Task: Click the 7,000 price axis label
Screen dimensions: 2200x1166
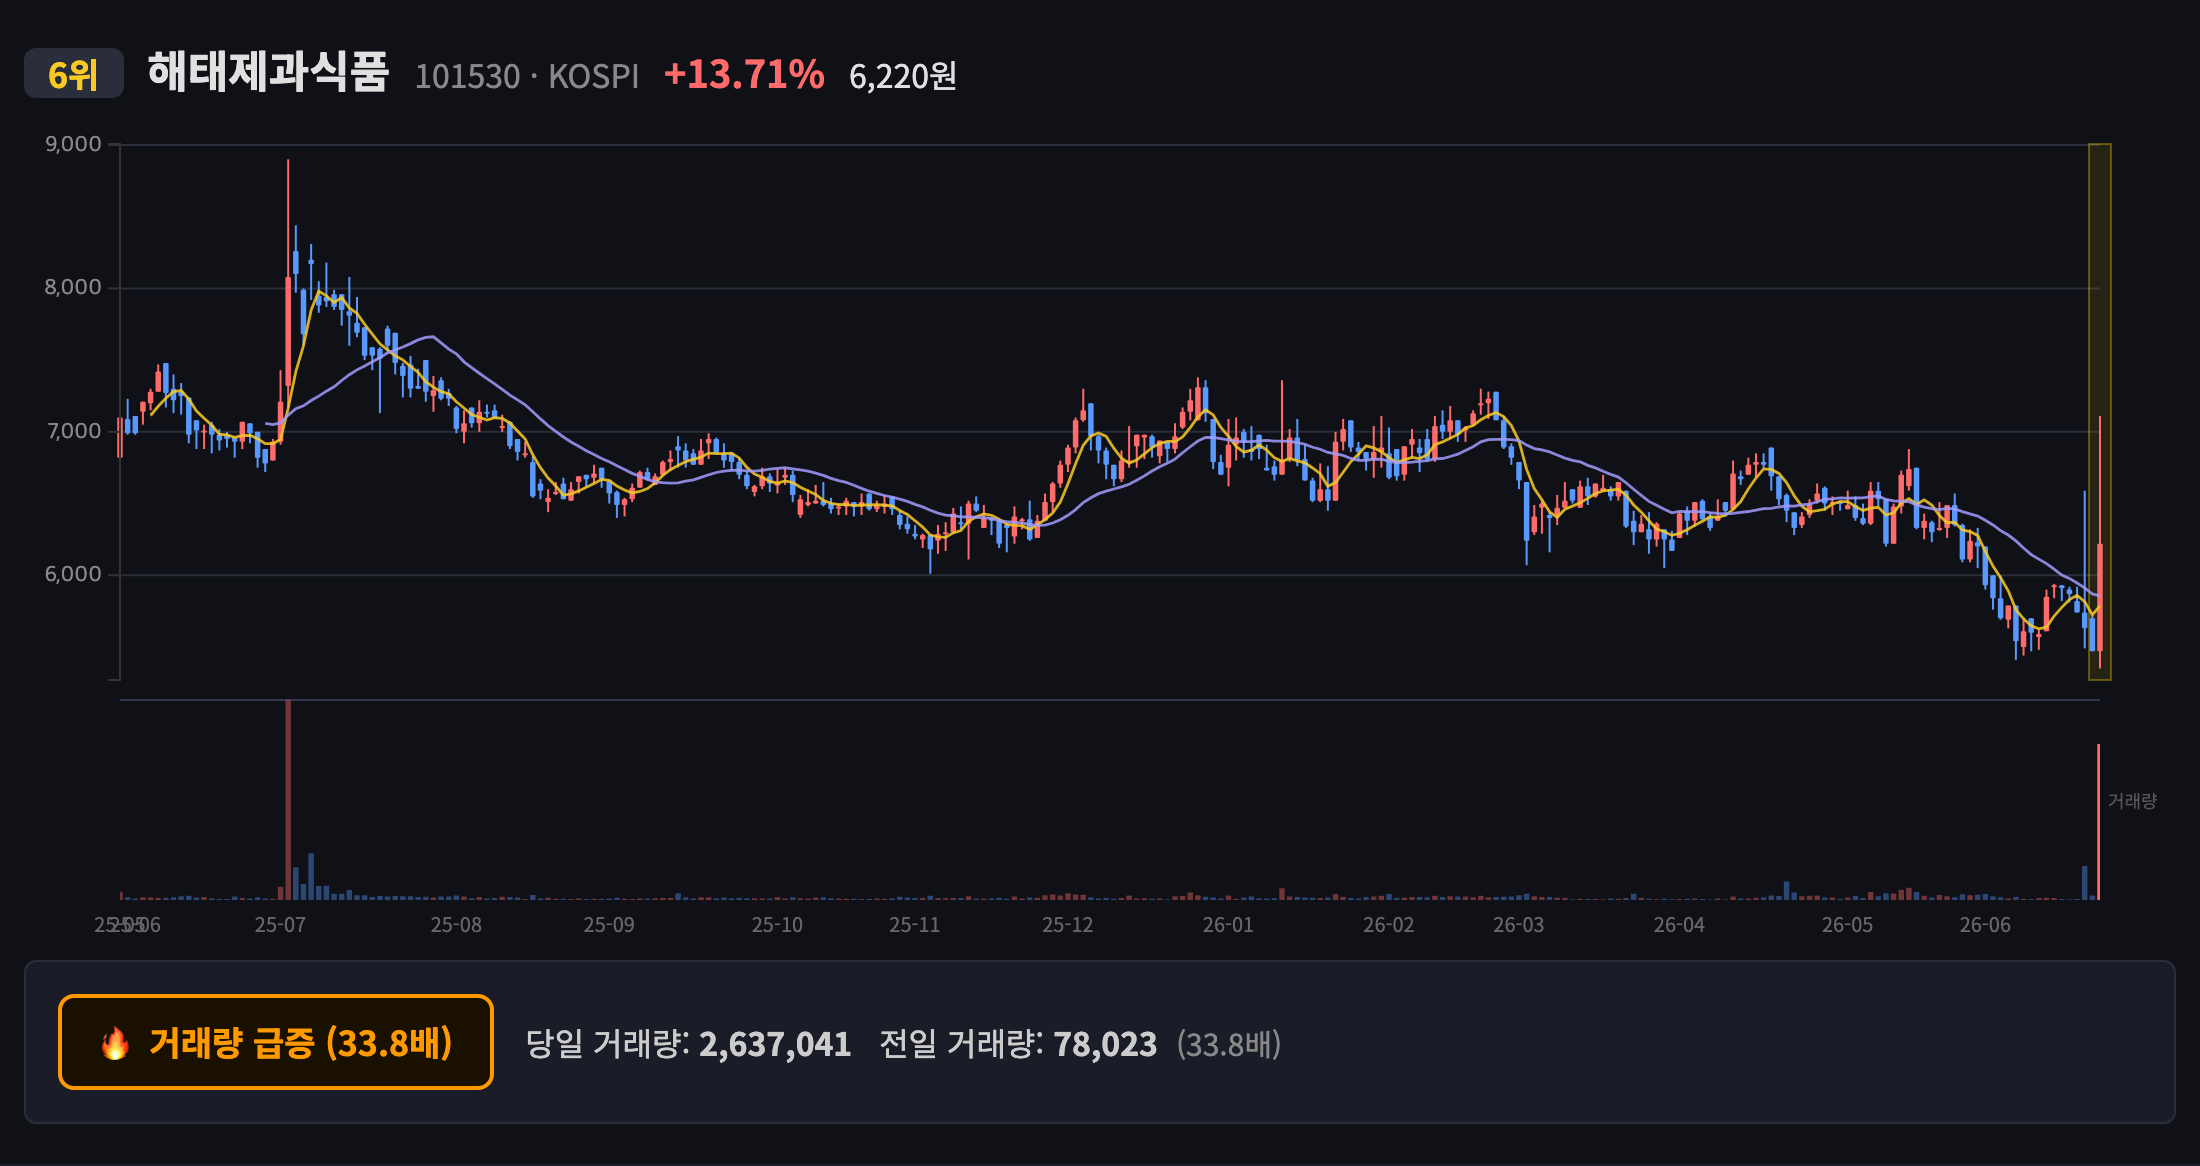Action: pyautogui.click(x=74, y=431)
